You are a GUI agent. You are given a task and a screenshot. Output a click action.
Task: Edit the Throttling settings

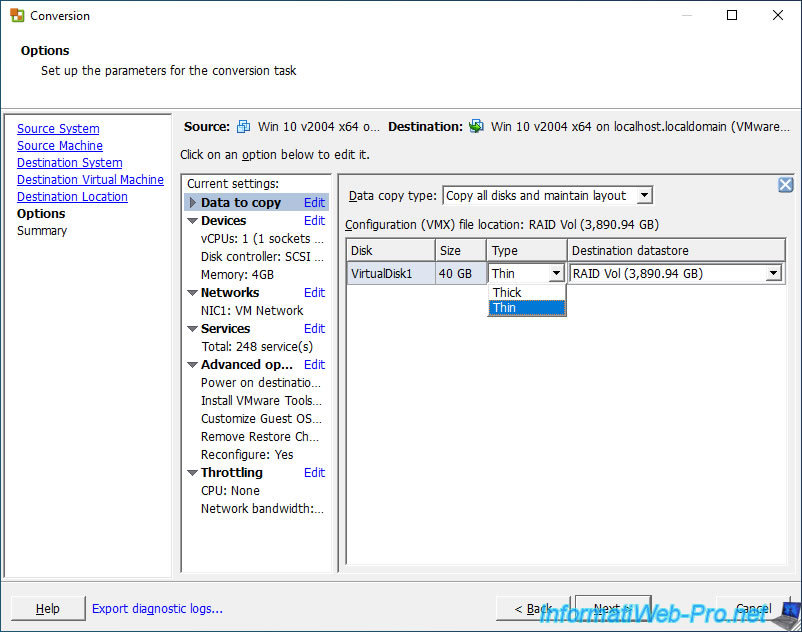(x=314, y=473)
